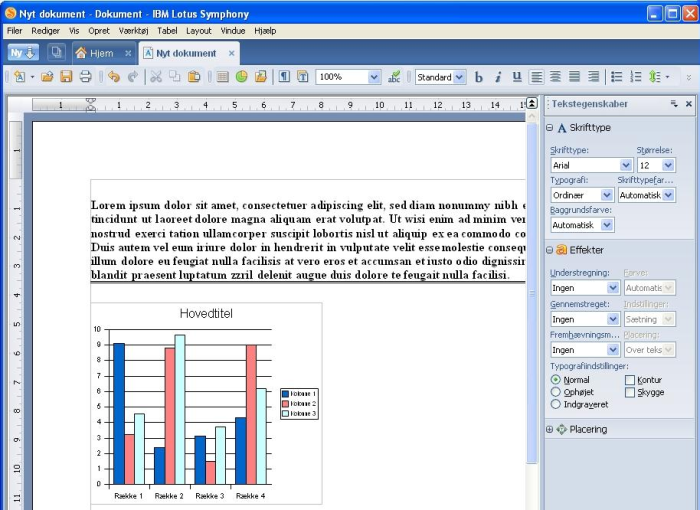
Task: Save the document using the diskette icon
Action: 66,77
